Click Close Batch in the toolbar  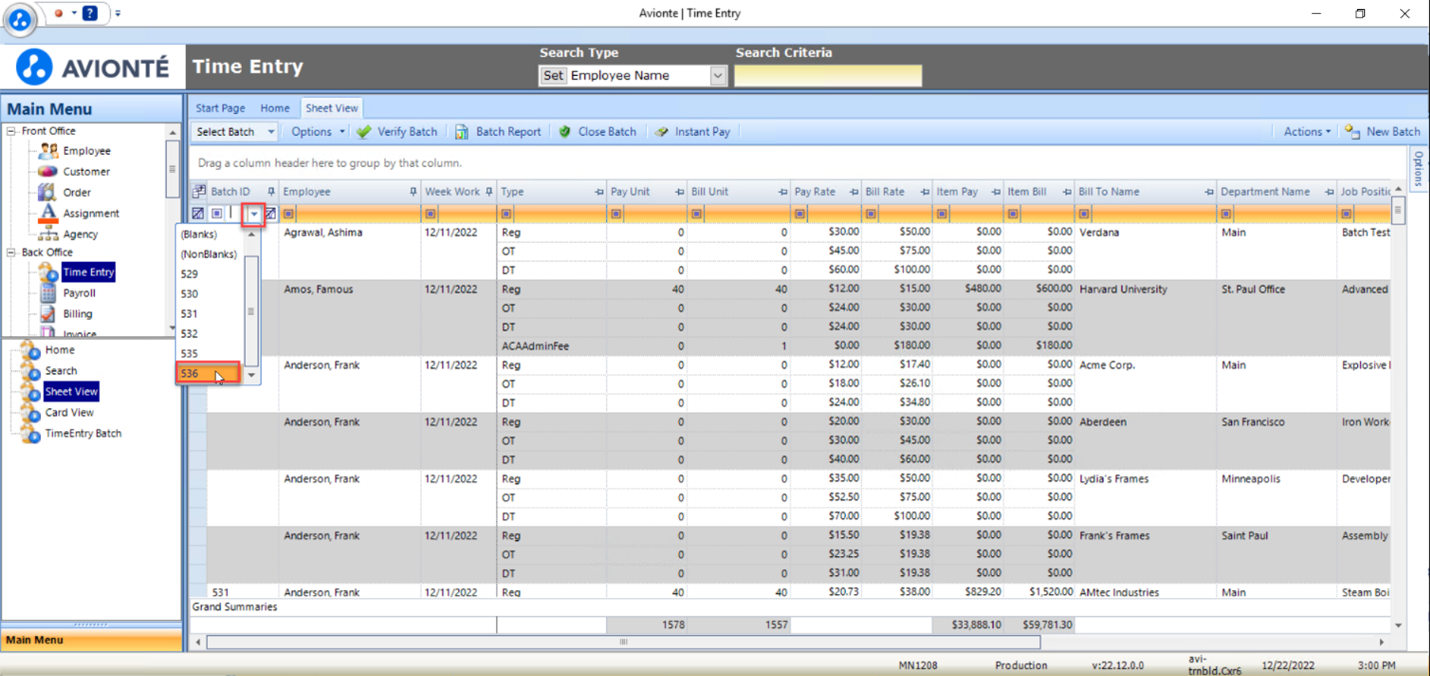[x=597, y=132]
